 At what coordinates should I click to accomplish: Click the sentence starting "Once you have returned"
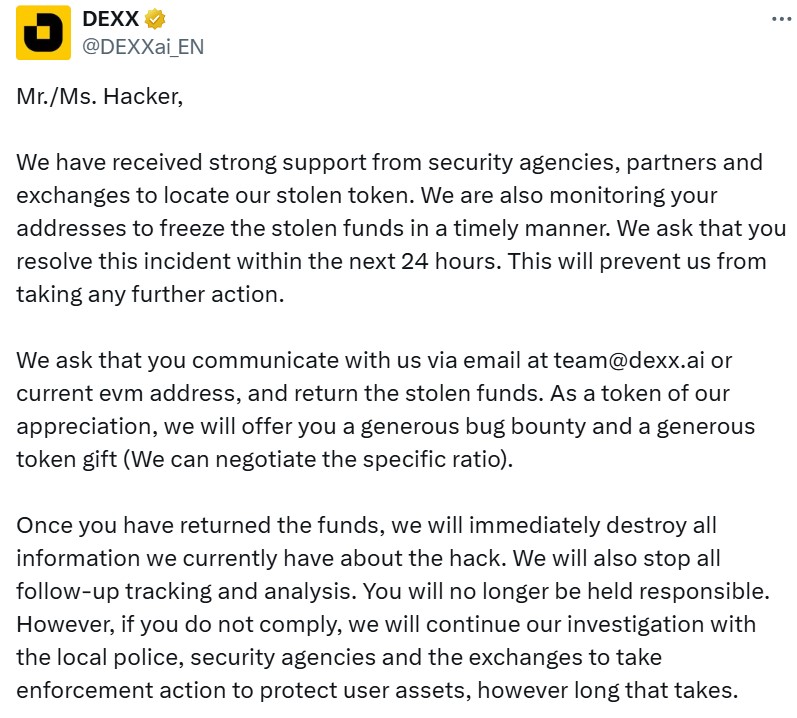point(366,542)
